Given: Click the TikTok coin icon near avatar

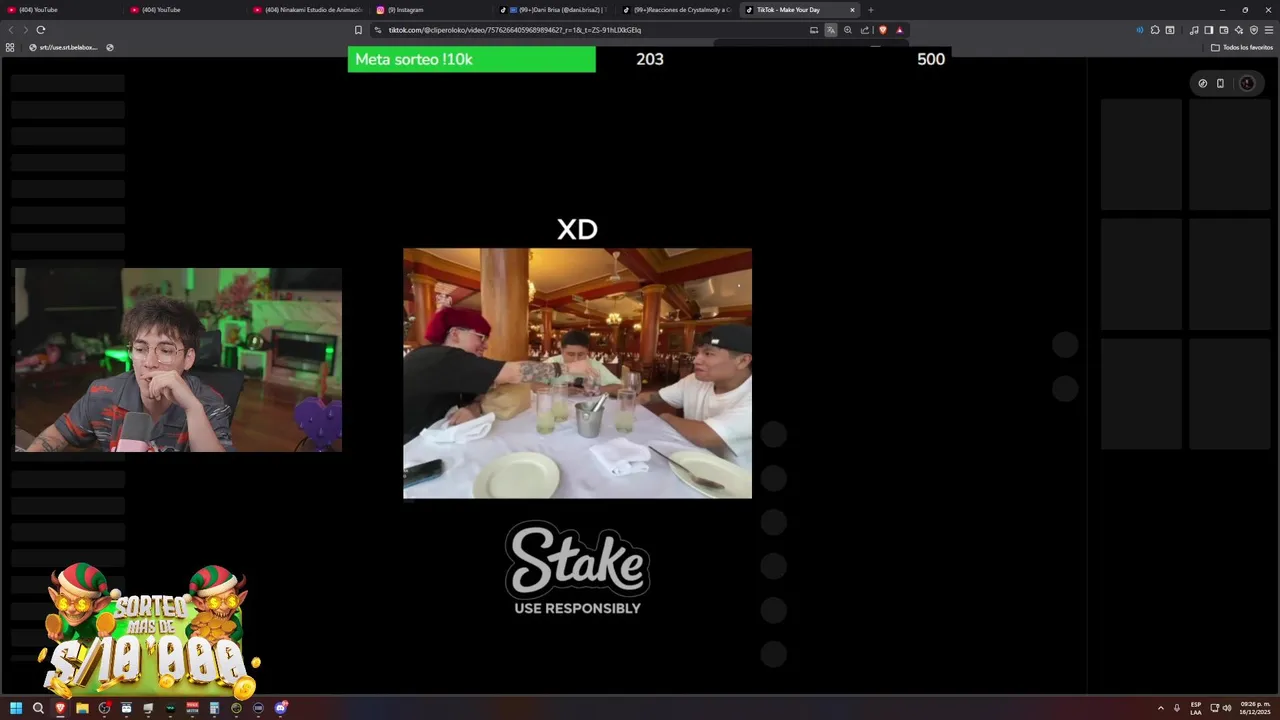Looking at the screenshot, I should pyautogui.click(x=1202, y=83).
